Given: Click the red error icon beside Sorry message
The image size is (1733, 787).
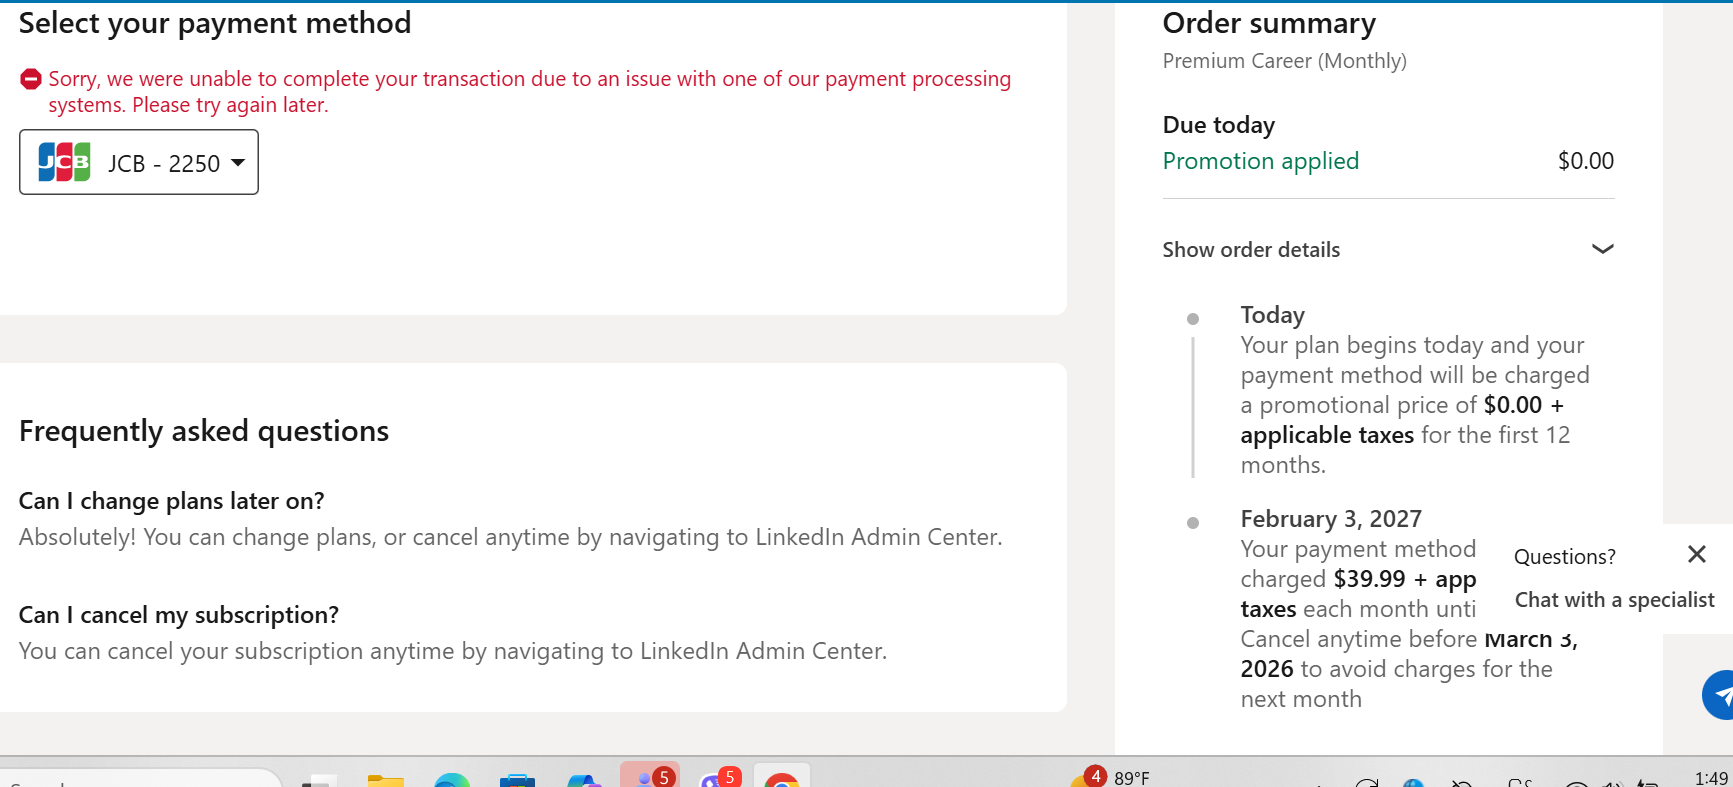Looking at the screenshot, I should (31, 79).
